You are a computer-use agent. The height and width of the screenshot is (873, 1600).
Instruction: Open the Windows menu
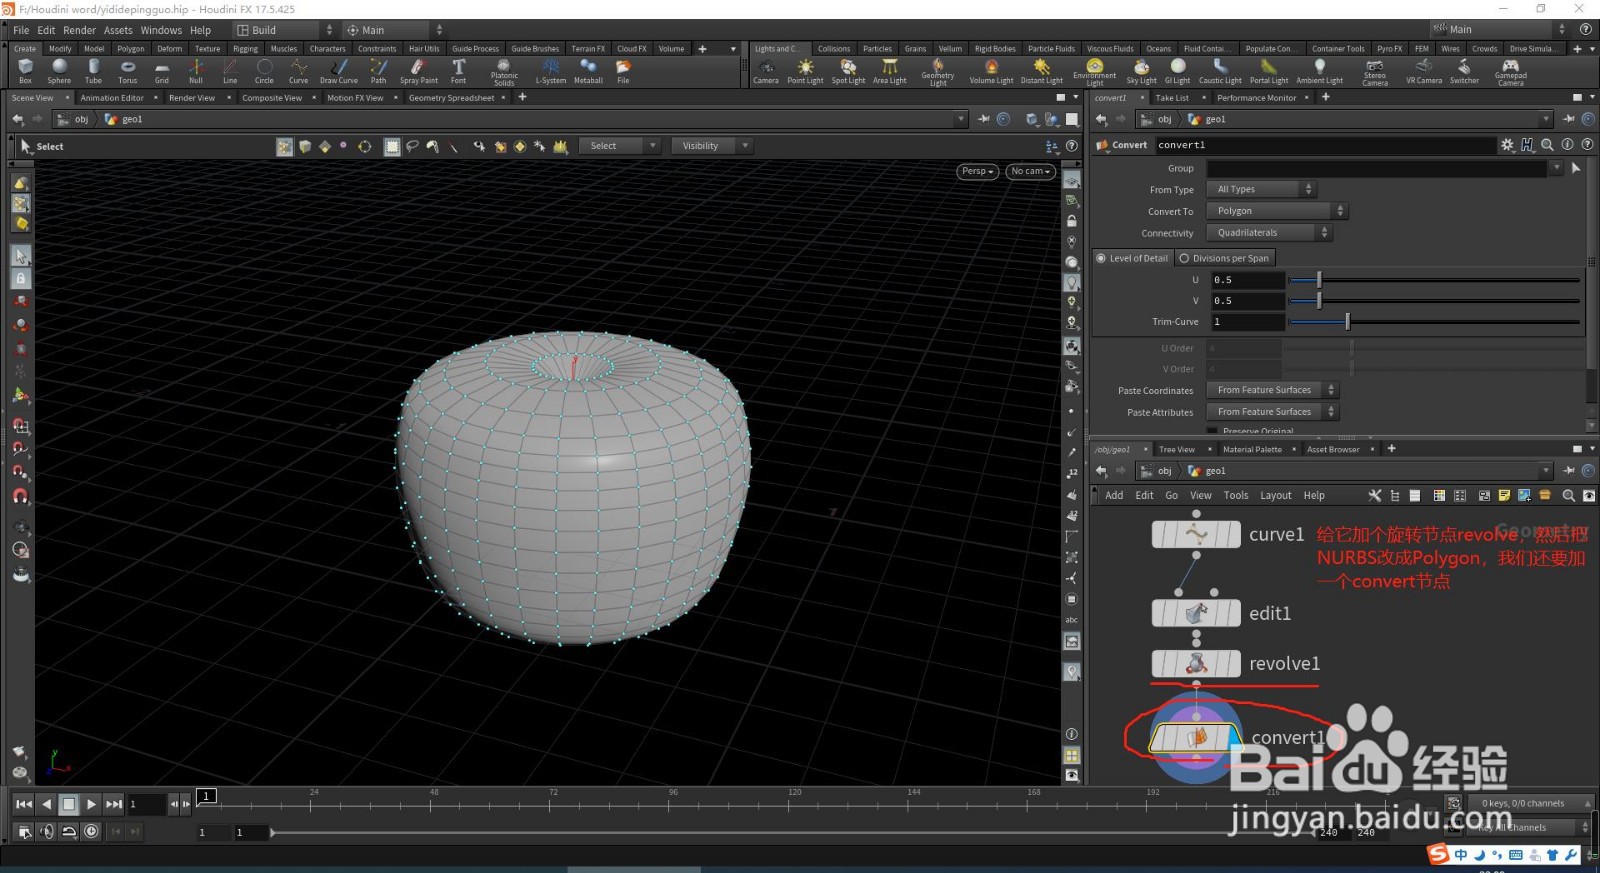(161, 30)
